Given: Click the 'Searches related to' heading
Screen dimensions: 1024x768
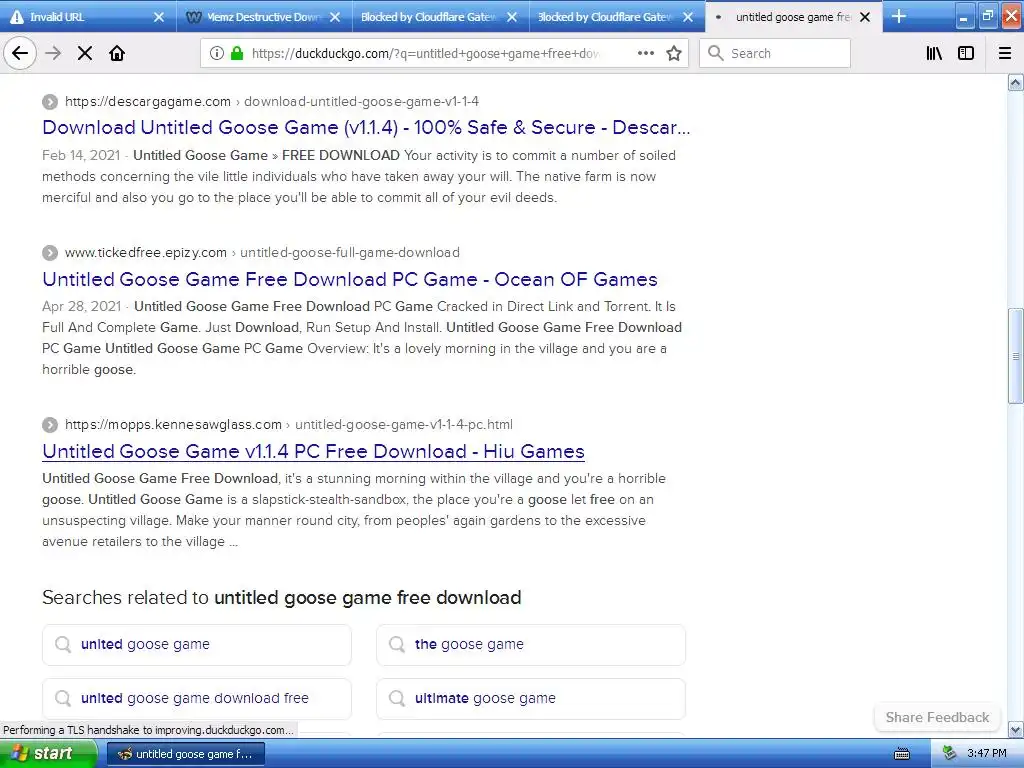Looking at the screenshot, I should tap(281, 598).
